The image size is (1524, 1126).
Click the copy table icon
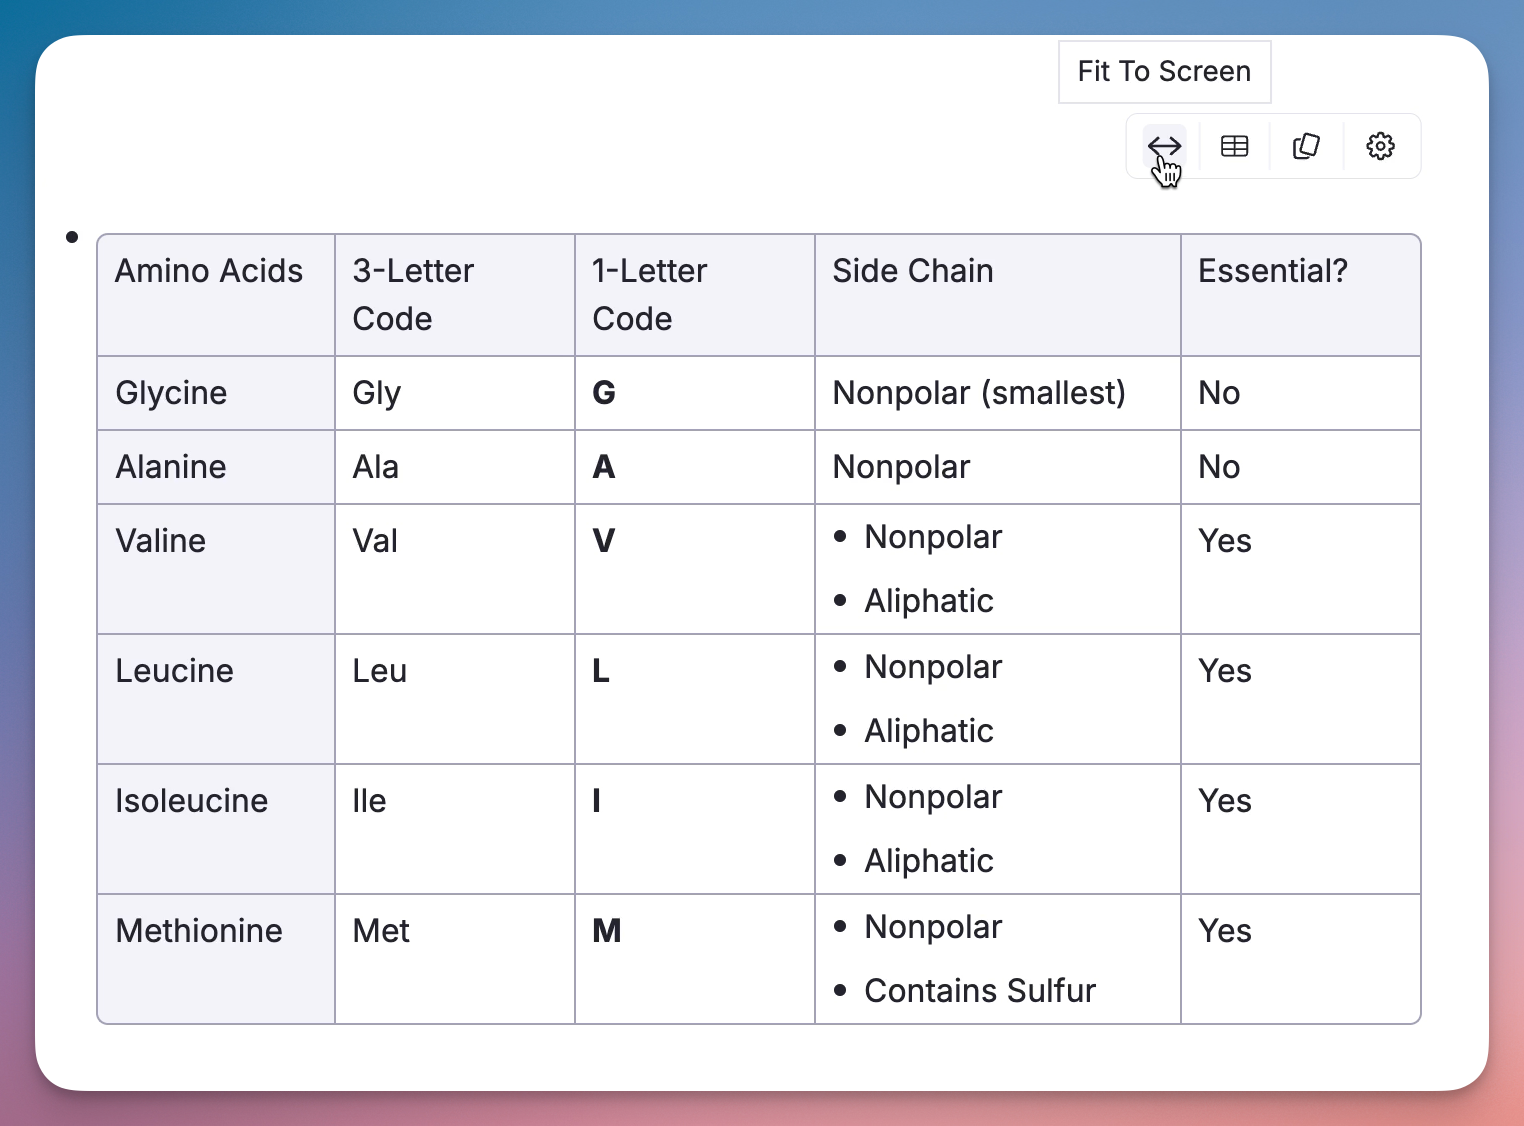1306,146
